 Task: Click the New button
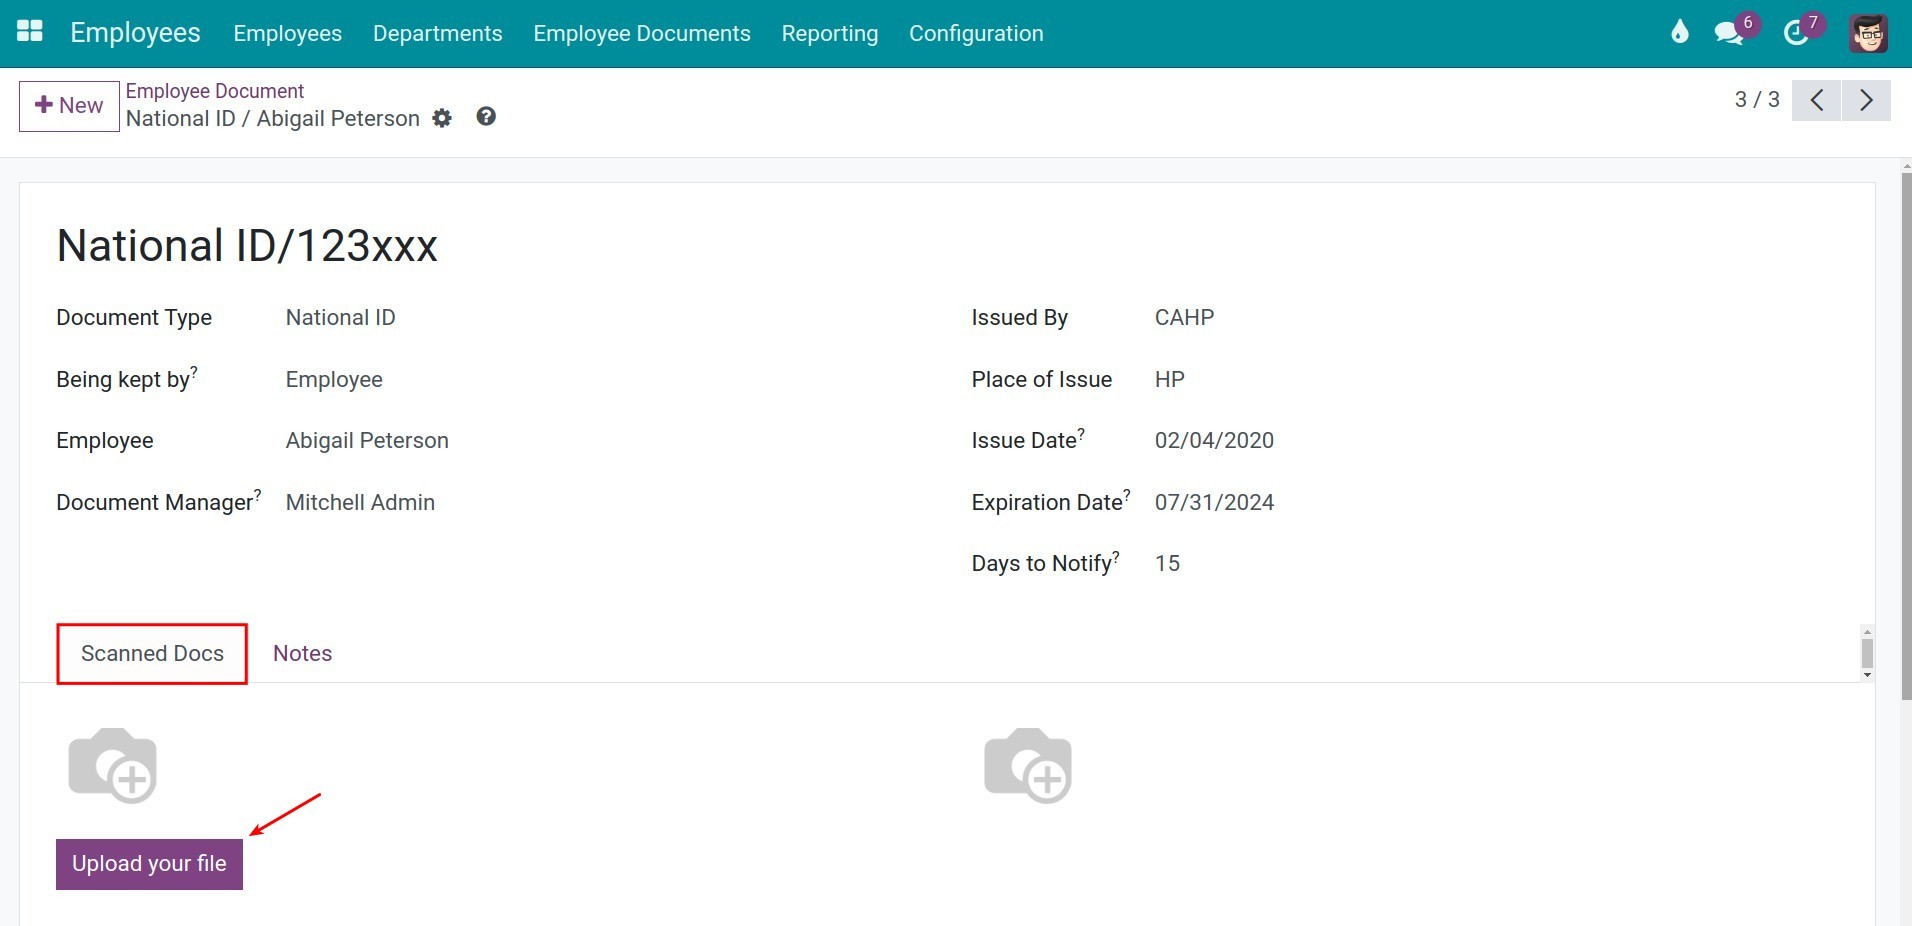click(x=69, y=106)
